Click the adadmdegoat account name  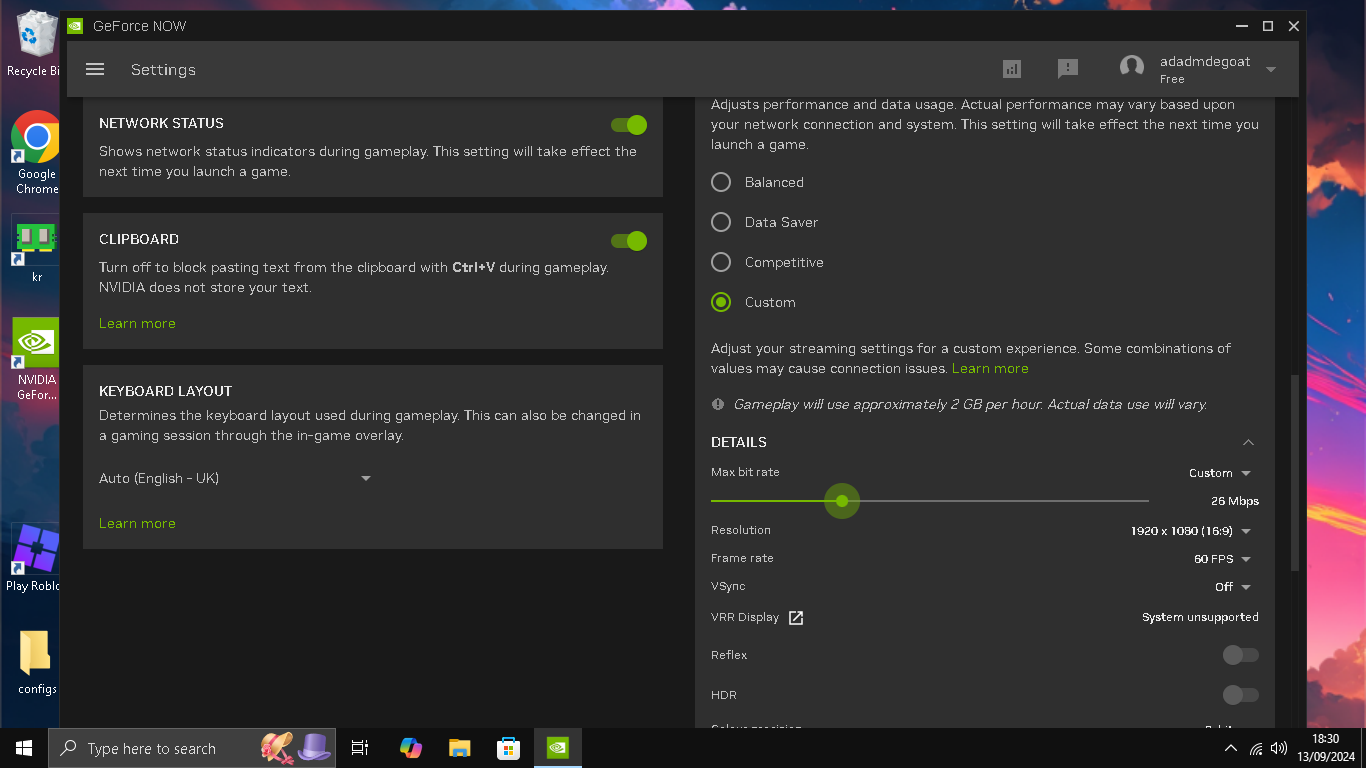click(1205, 61)
